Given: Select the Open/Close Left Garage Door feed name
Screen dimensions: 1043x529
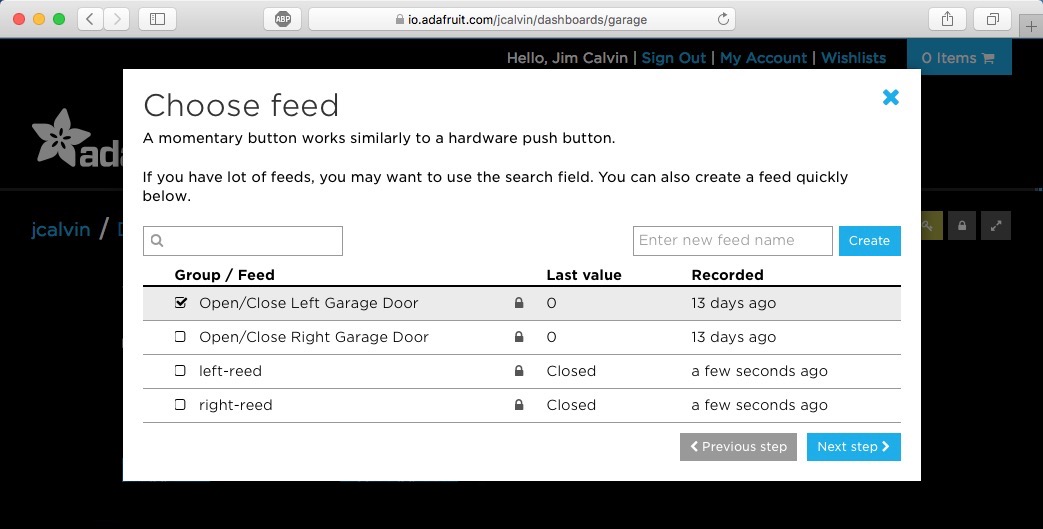Looking at the screenshot, I should 309,303.
